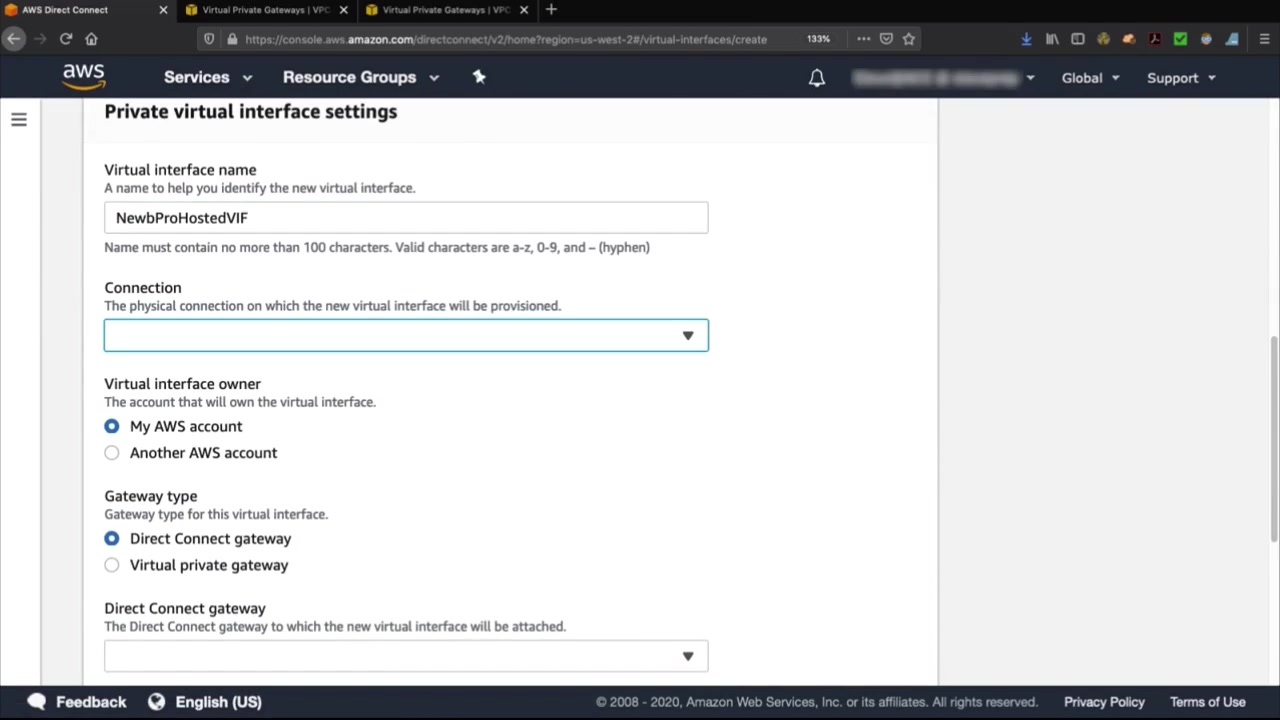Viewport: 1280px width, 720px height.
Task: Go back using the browser back arrow
Action: pos(14,39)
